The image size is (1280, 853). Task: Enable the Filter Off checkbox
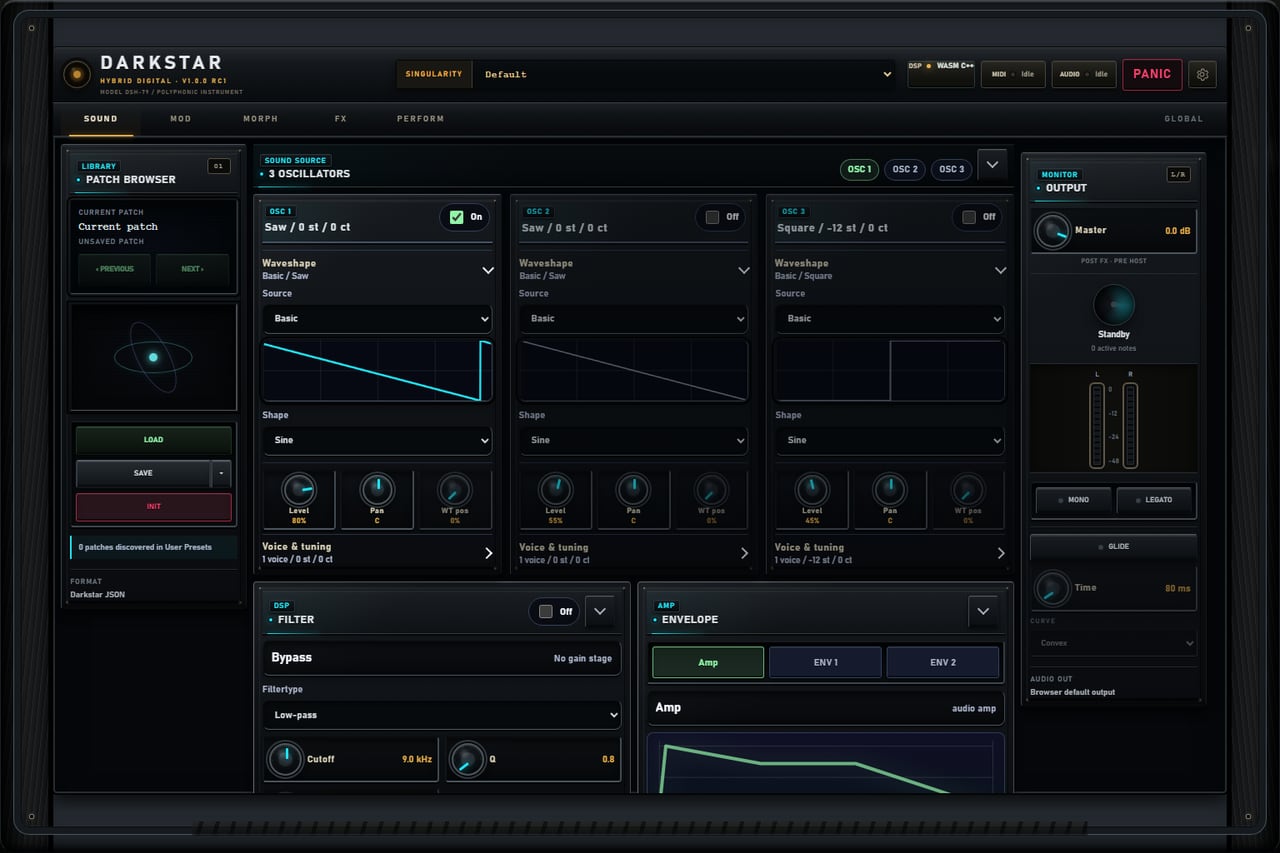(x=545, y=611)
